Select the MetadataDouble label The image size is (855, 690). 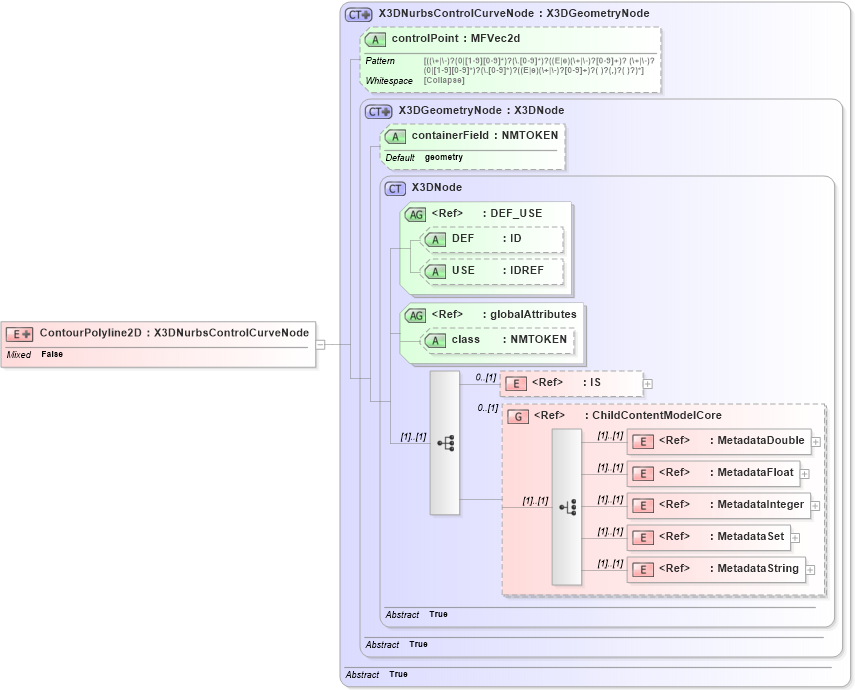731,440
